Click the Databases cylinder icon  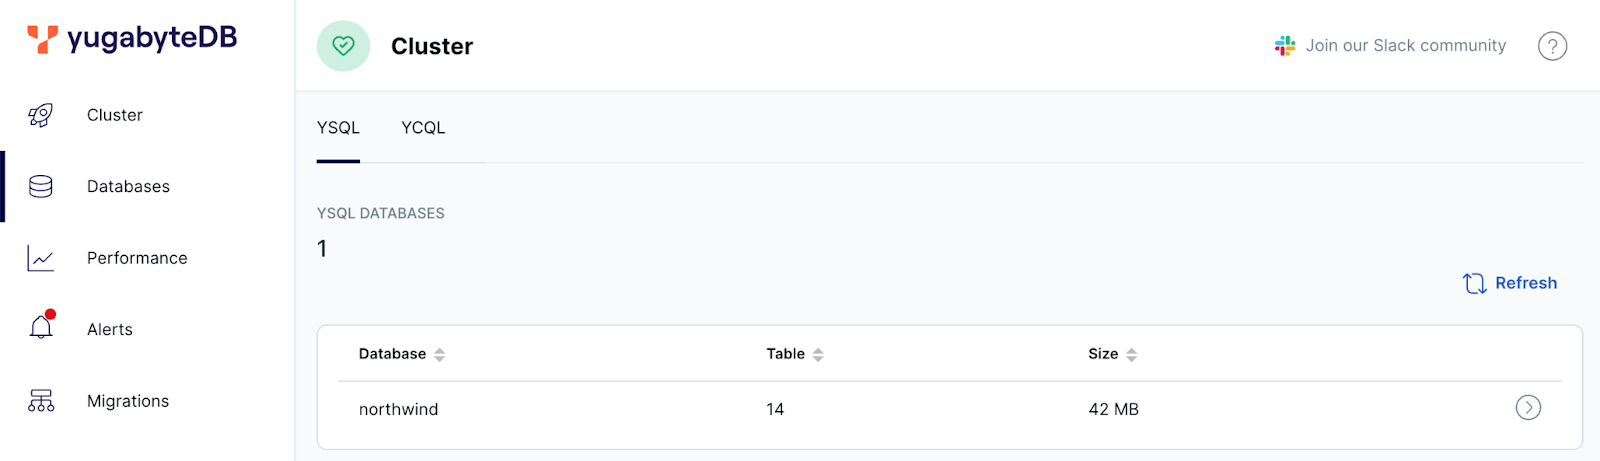pyautogui.click(x=41, y=187)
